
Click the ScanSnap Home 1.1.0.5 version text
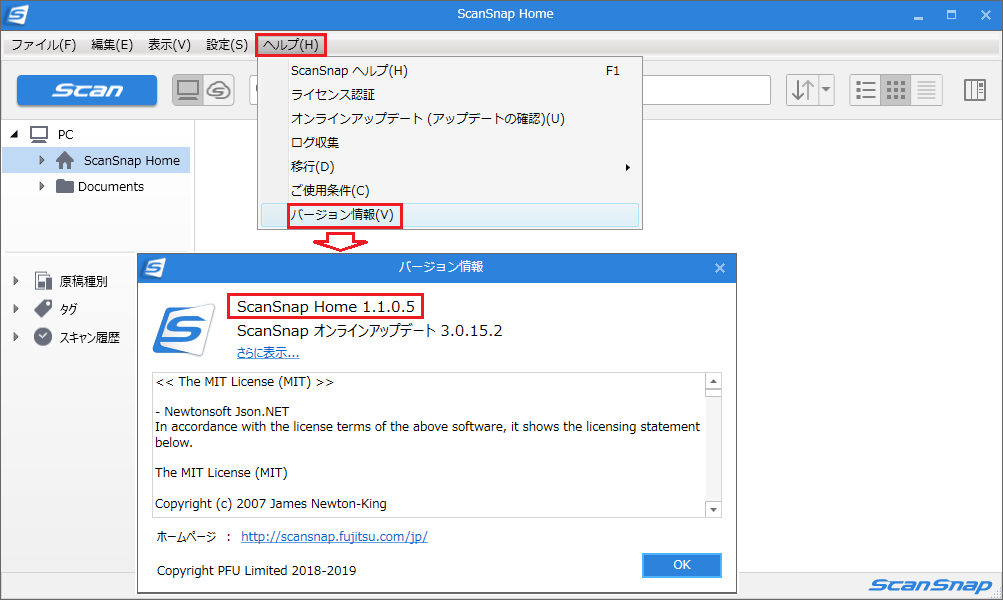326,307
